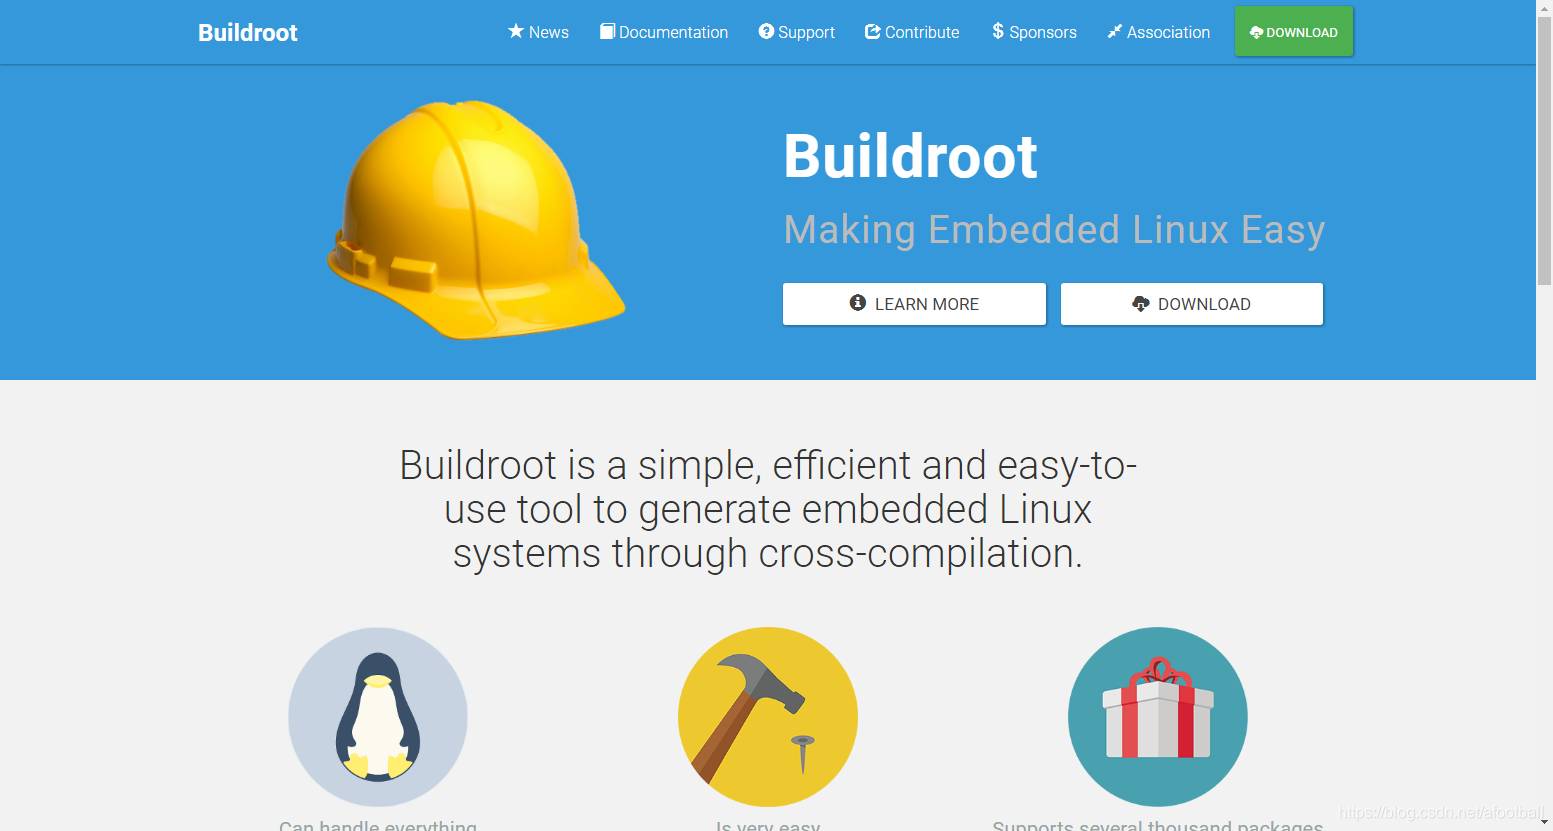Viewport: 1553px width, 831px height.
Task: Click the LEARN MORE button
Action: (914, 304)
